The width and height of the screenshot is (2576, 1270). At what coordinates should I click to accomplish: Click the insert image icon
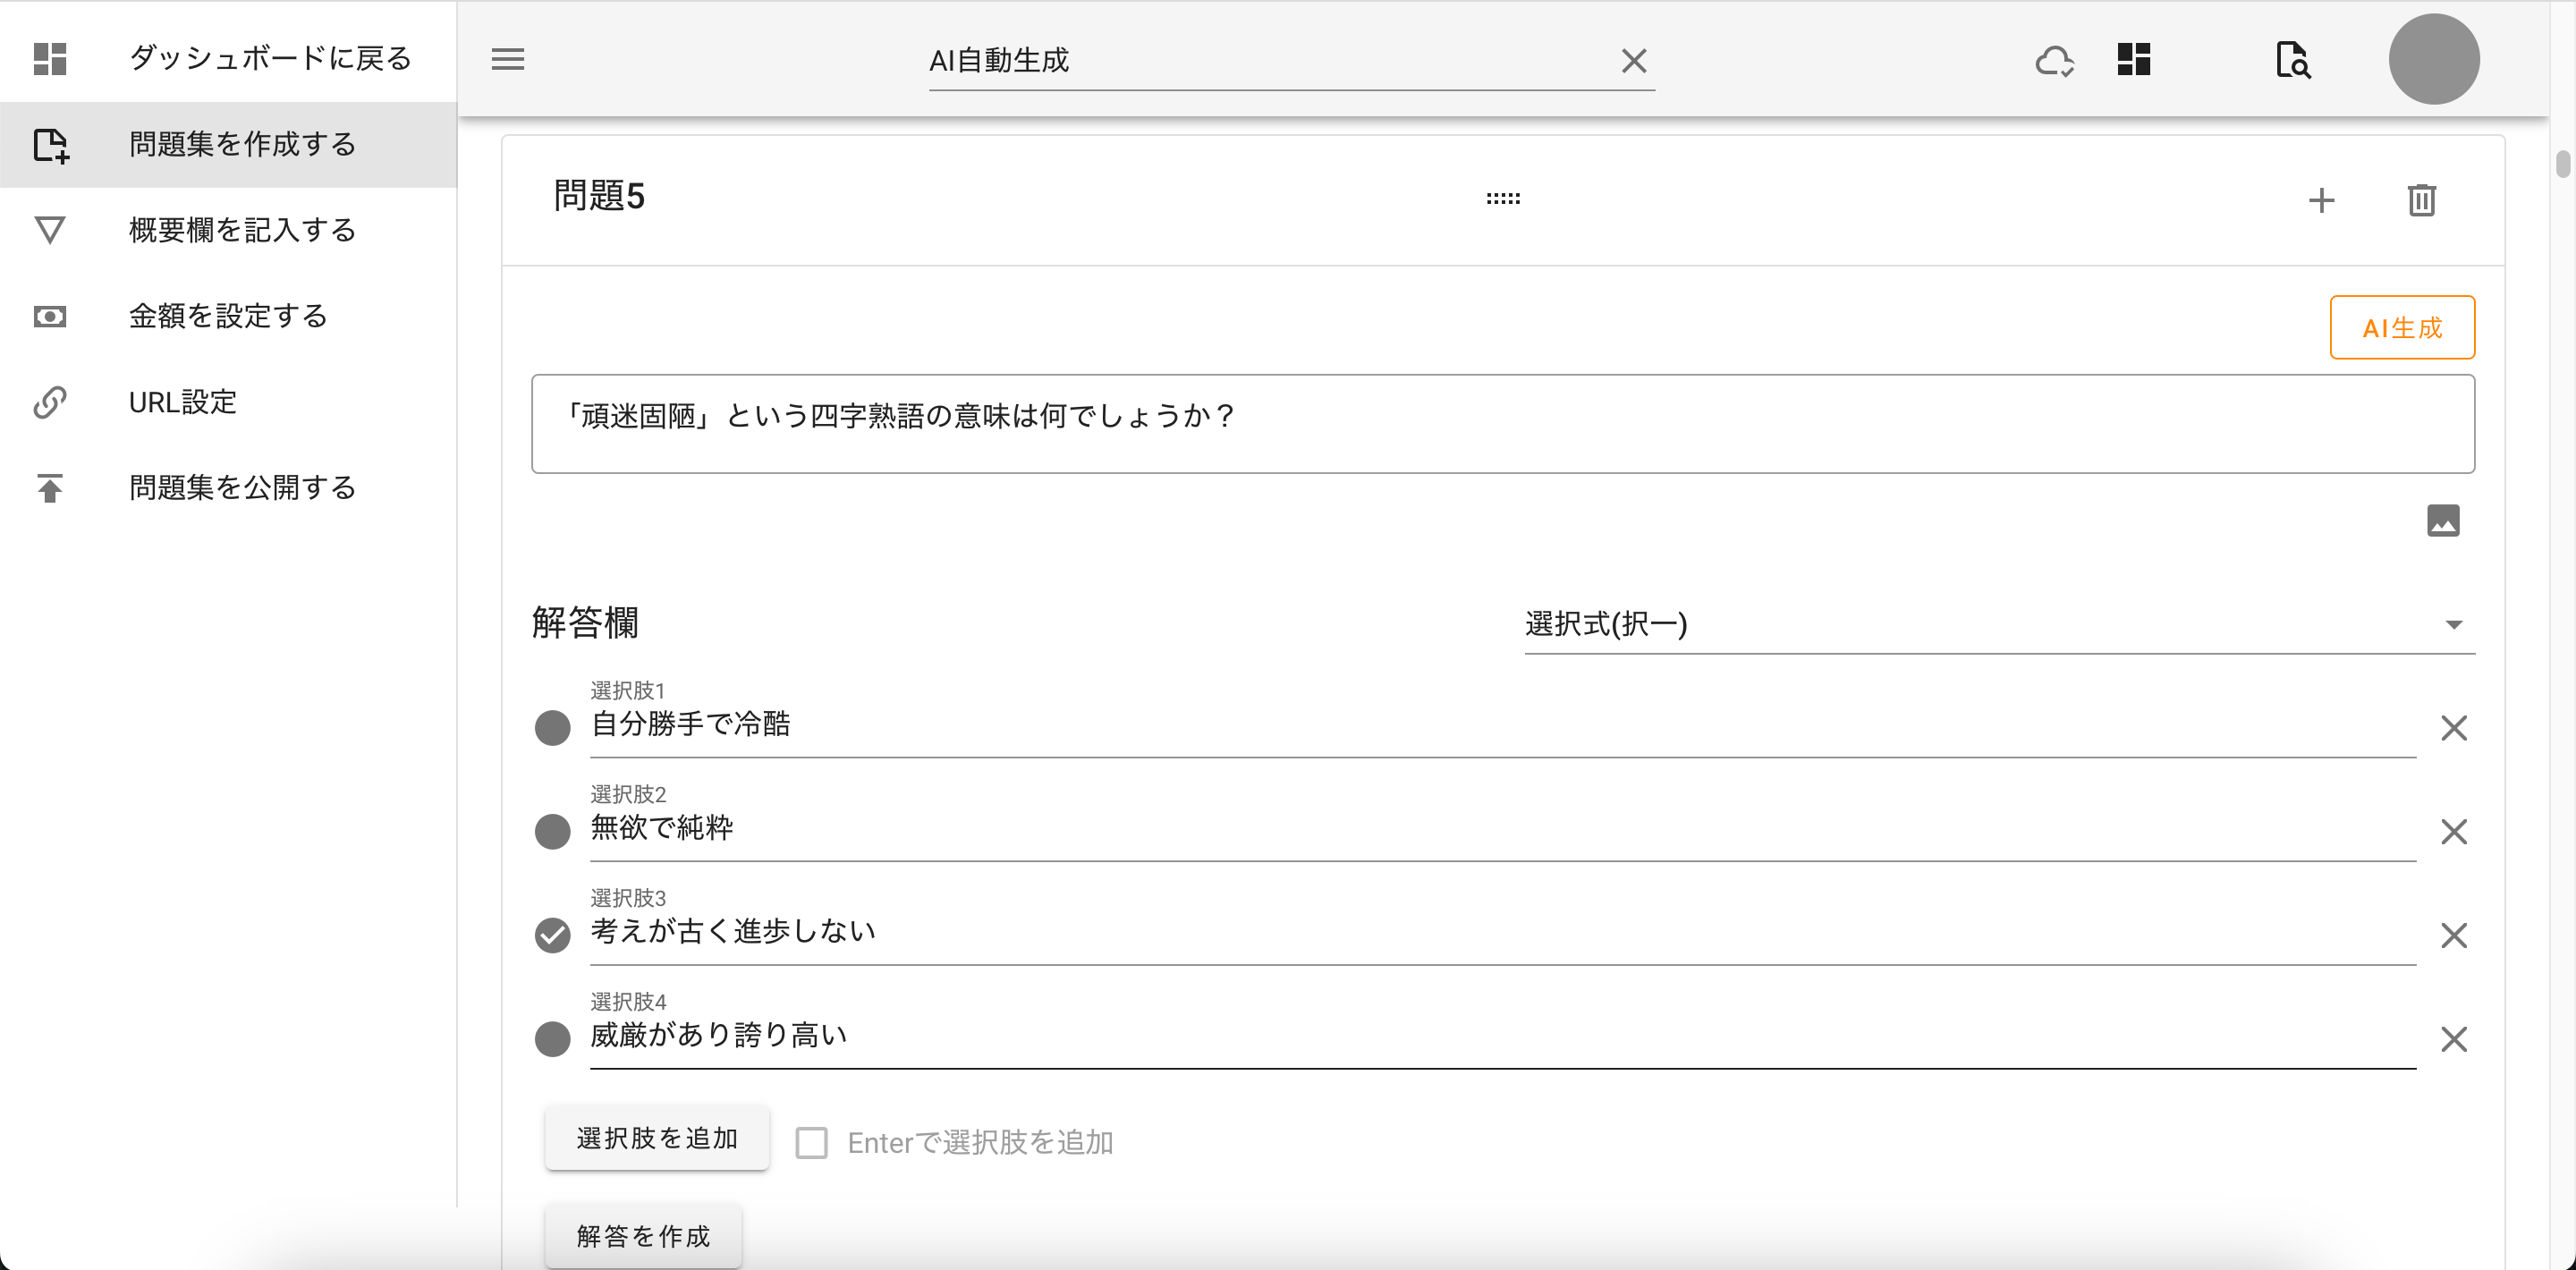click(x=2442, y=521)
